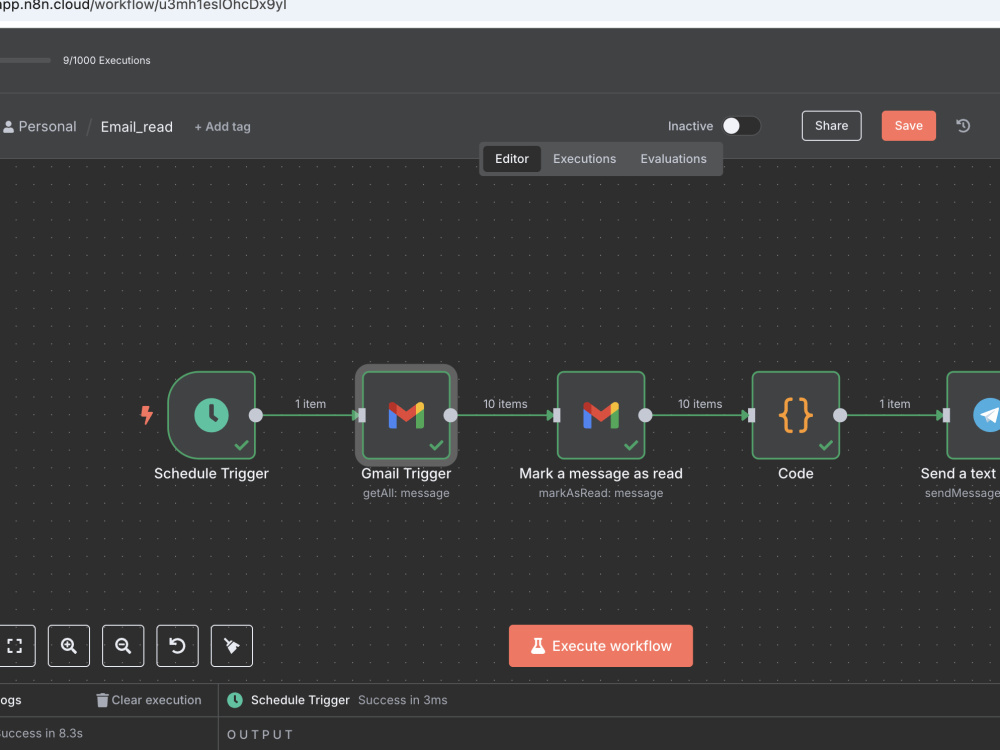Click the red lightning trigger indicator
The width and height of the screenshot is (1000, 750).
147,415
